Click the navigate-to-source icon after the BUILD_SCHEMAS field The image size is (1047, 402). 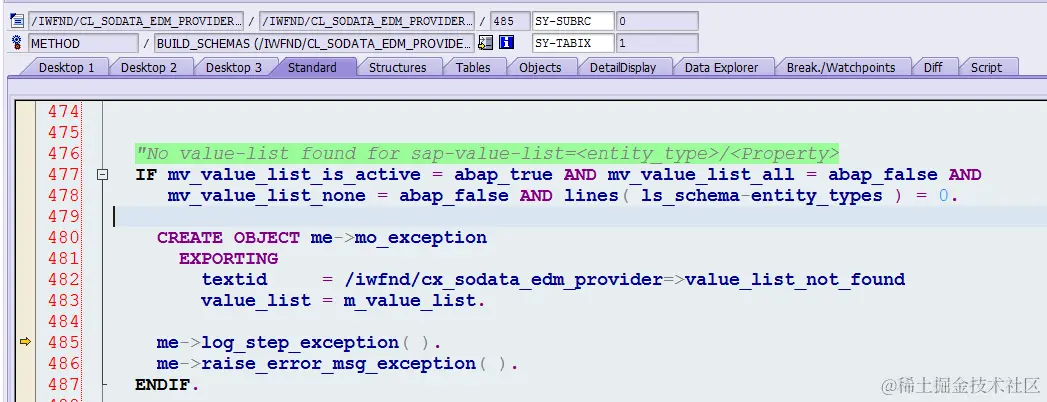tap(485, 43)
